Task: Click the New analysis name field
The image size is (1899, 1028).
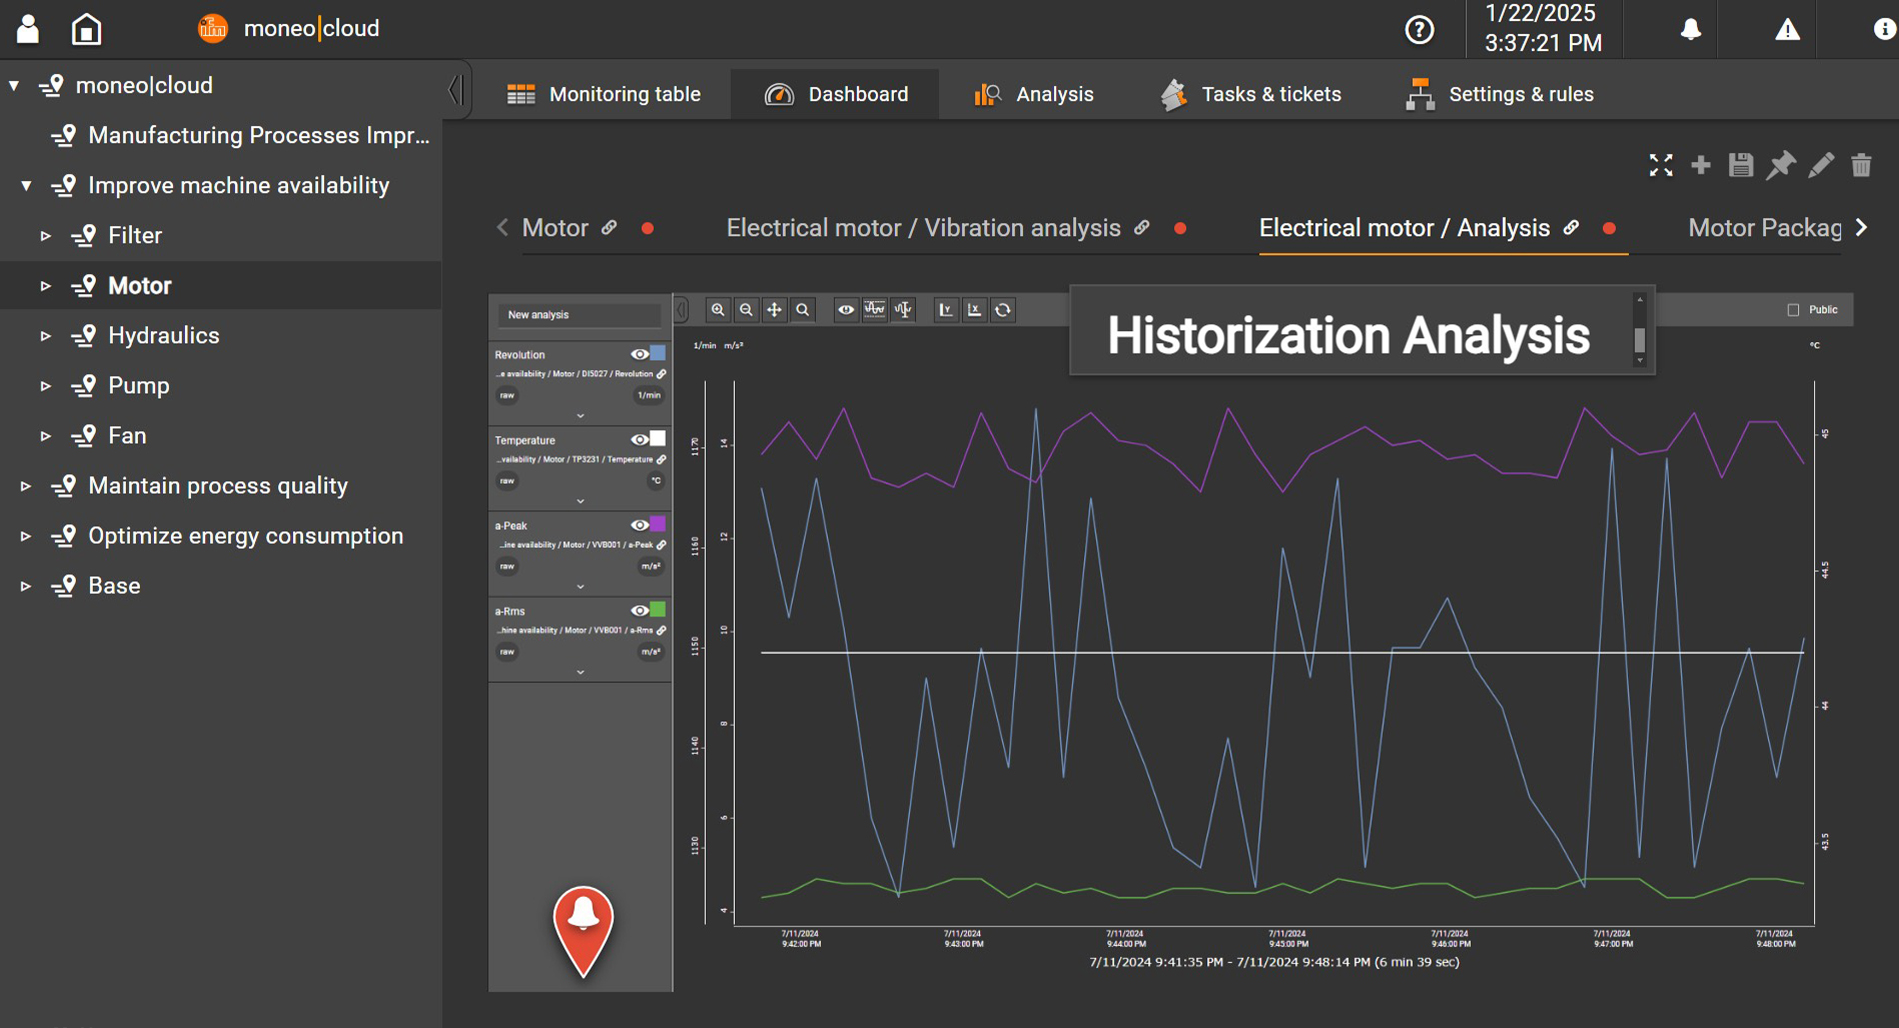Action: [x=579, y=315]
